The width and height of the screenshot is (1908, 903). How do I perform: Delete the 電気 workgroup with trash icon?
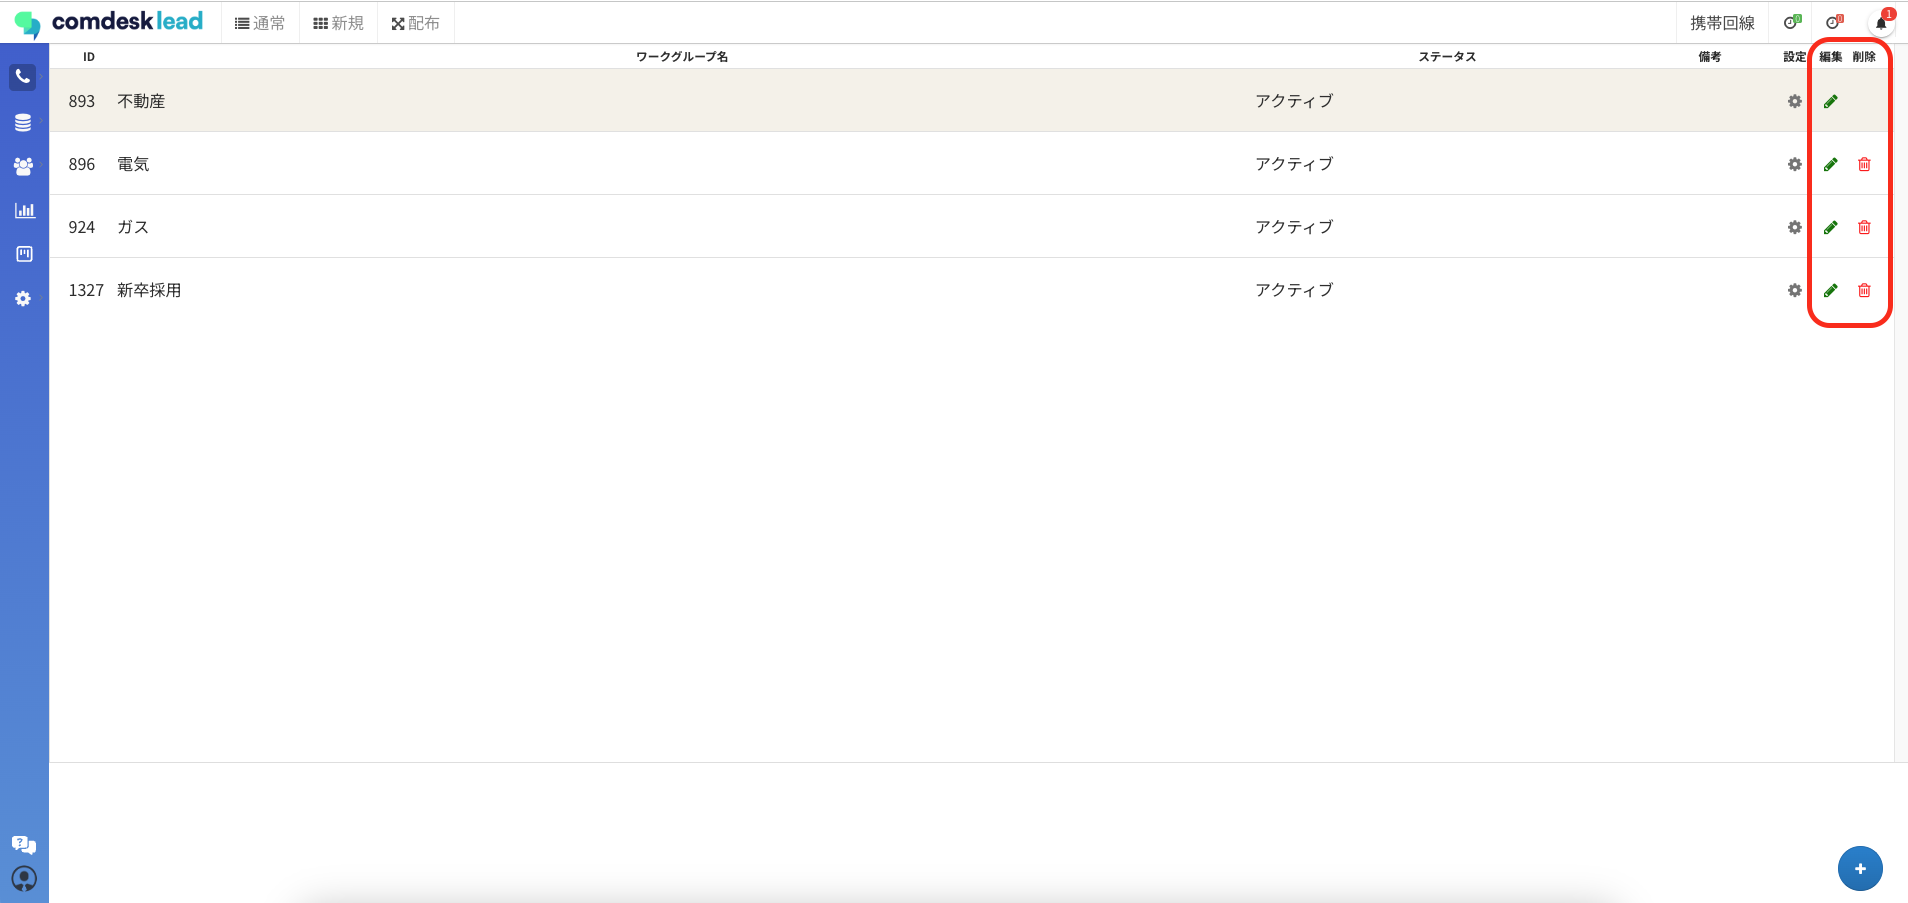[1864, 164]
